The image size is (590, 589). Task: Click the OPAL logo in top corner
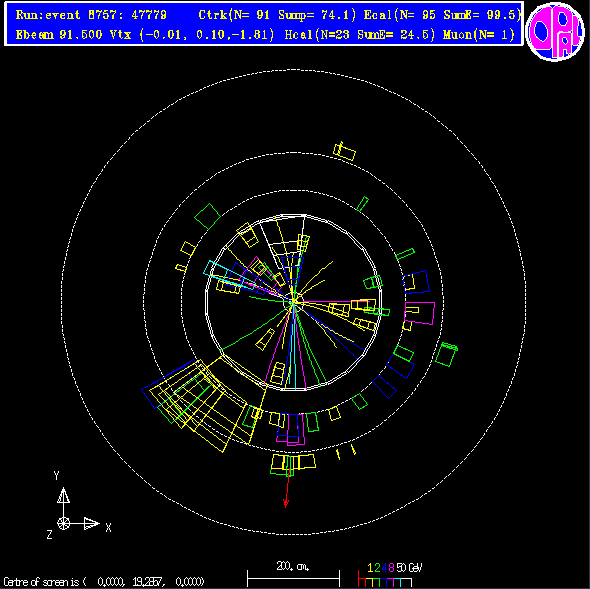[555, 31]
